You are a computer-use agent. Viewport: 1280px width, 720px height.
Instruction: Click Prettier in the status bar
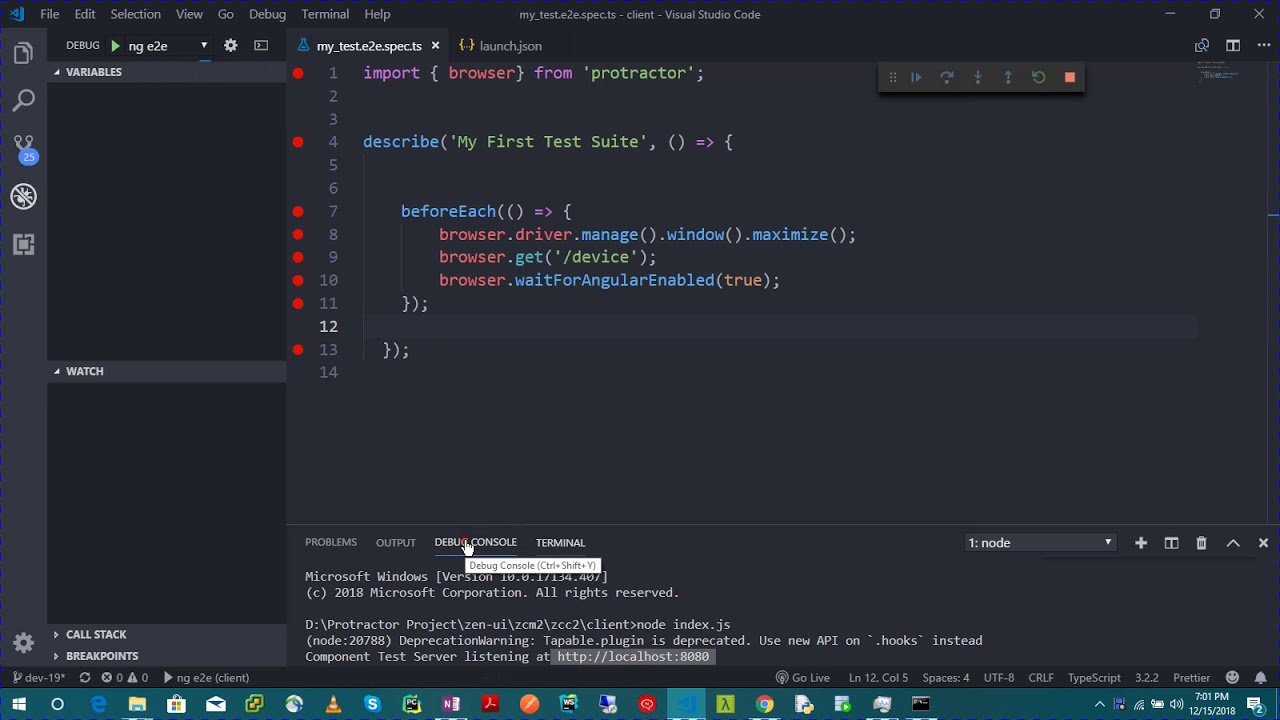[x=1192, y=678]
